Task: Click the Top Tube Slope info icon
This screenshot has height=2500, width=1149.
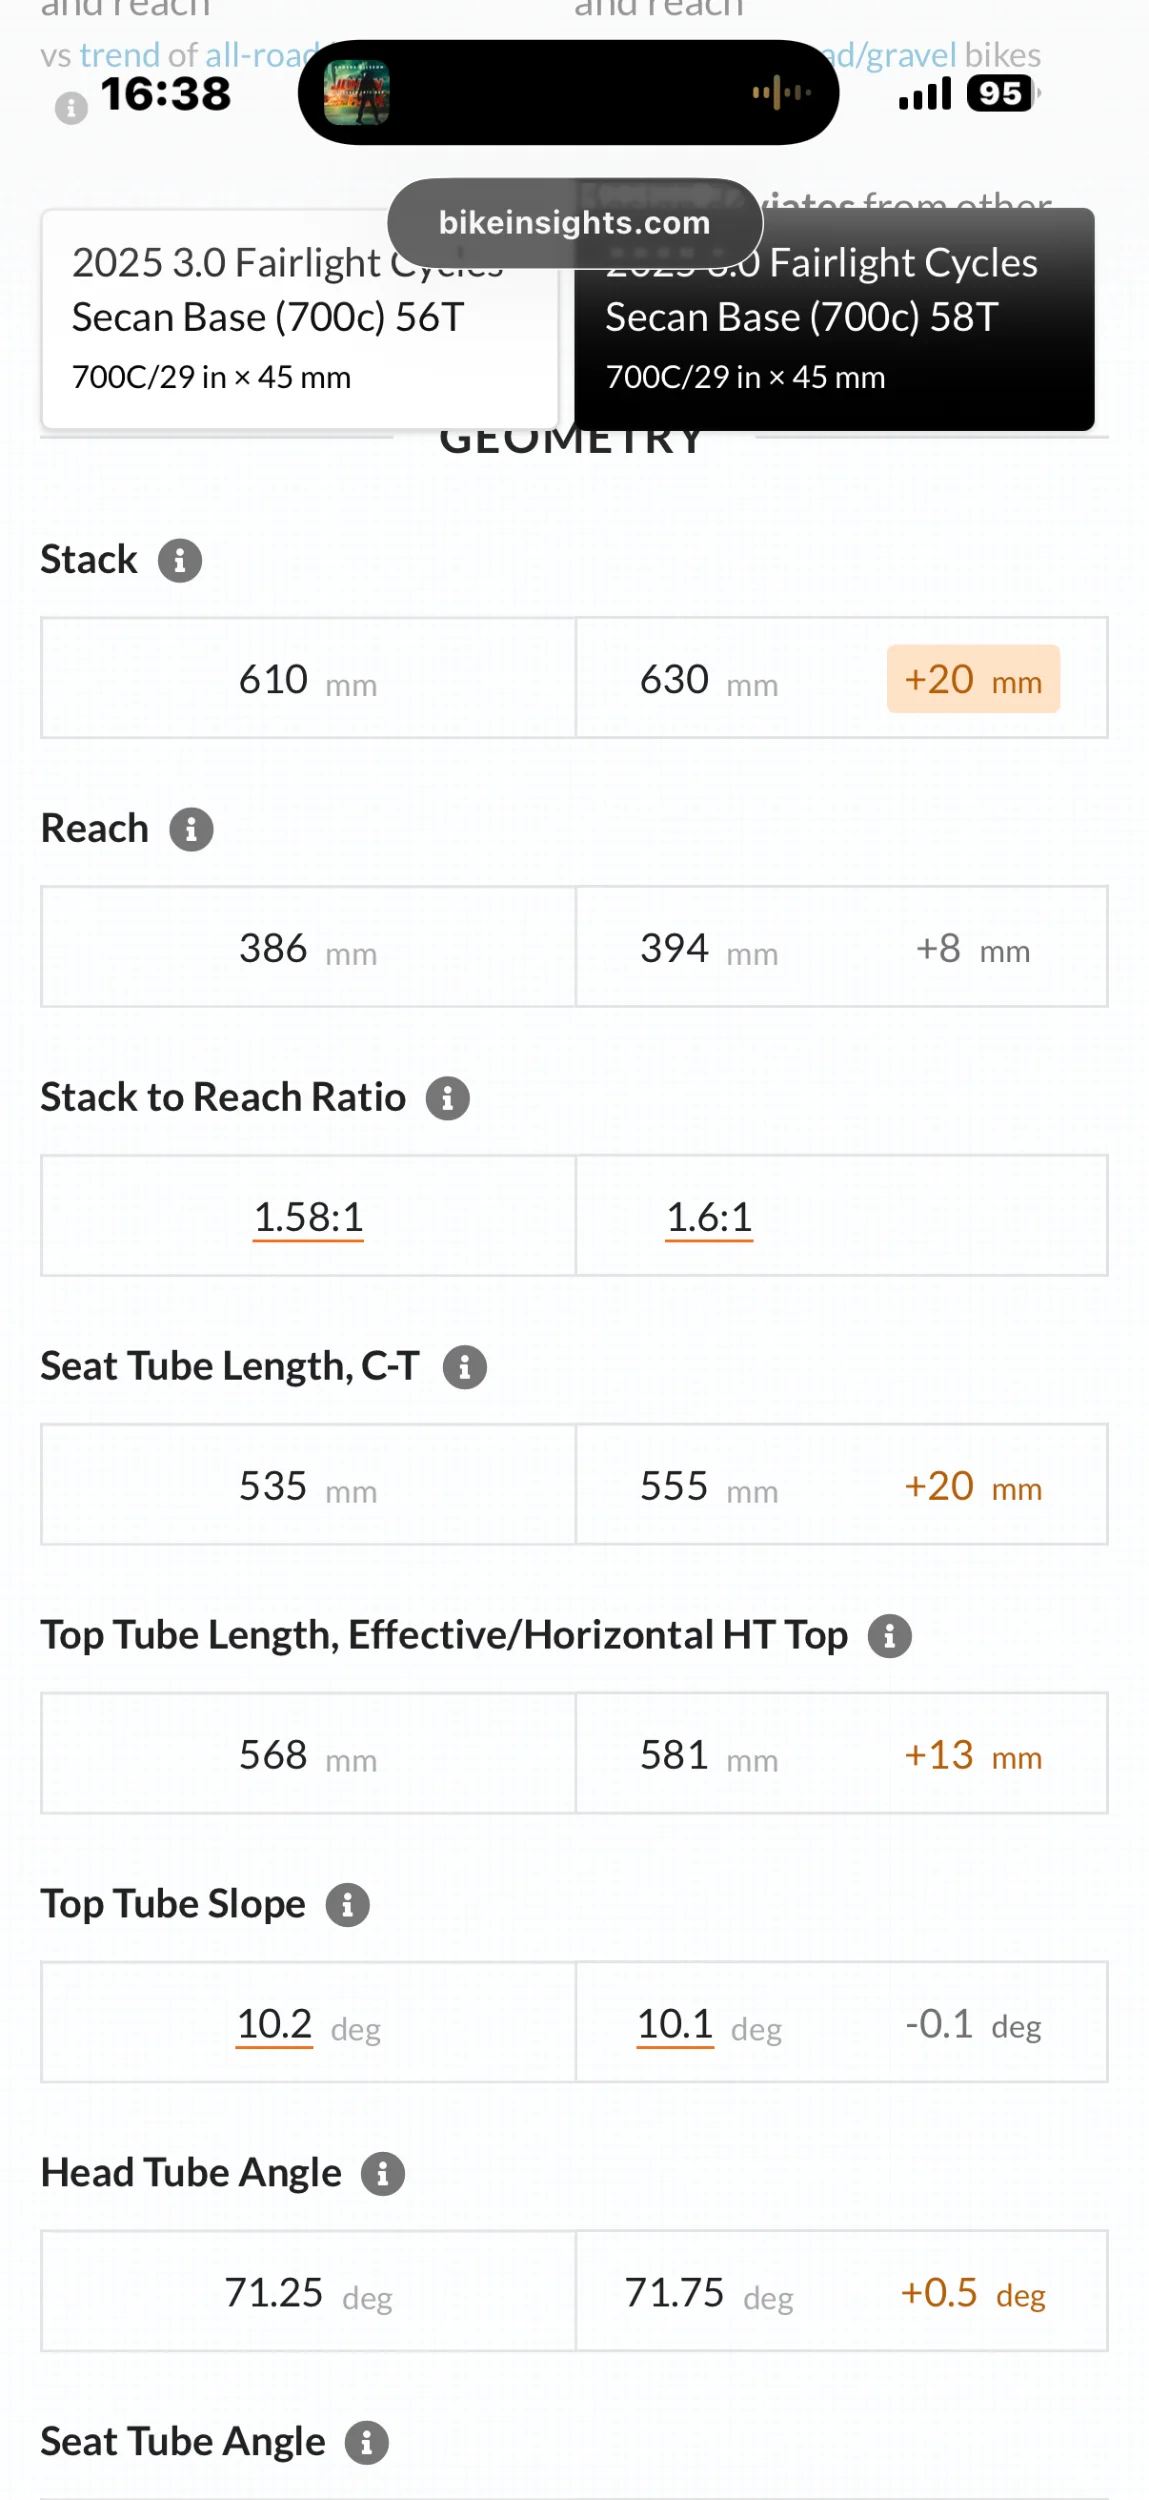Action: coord(348,1905)
